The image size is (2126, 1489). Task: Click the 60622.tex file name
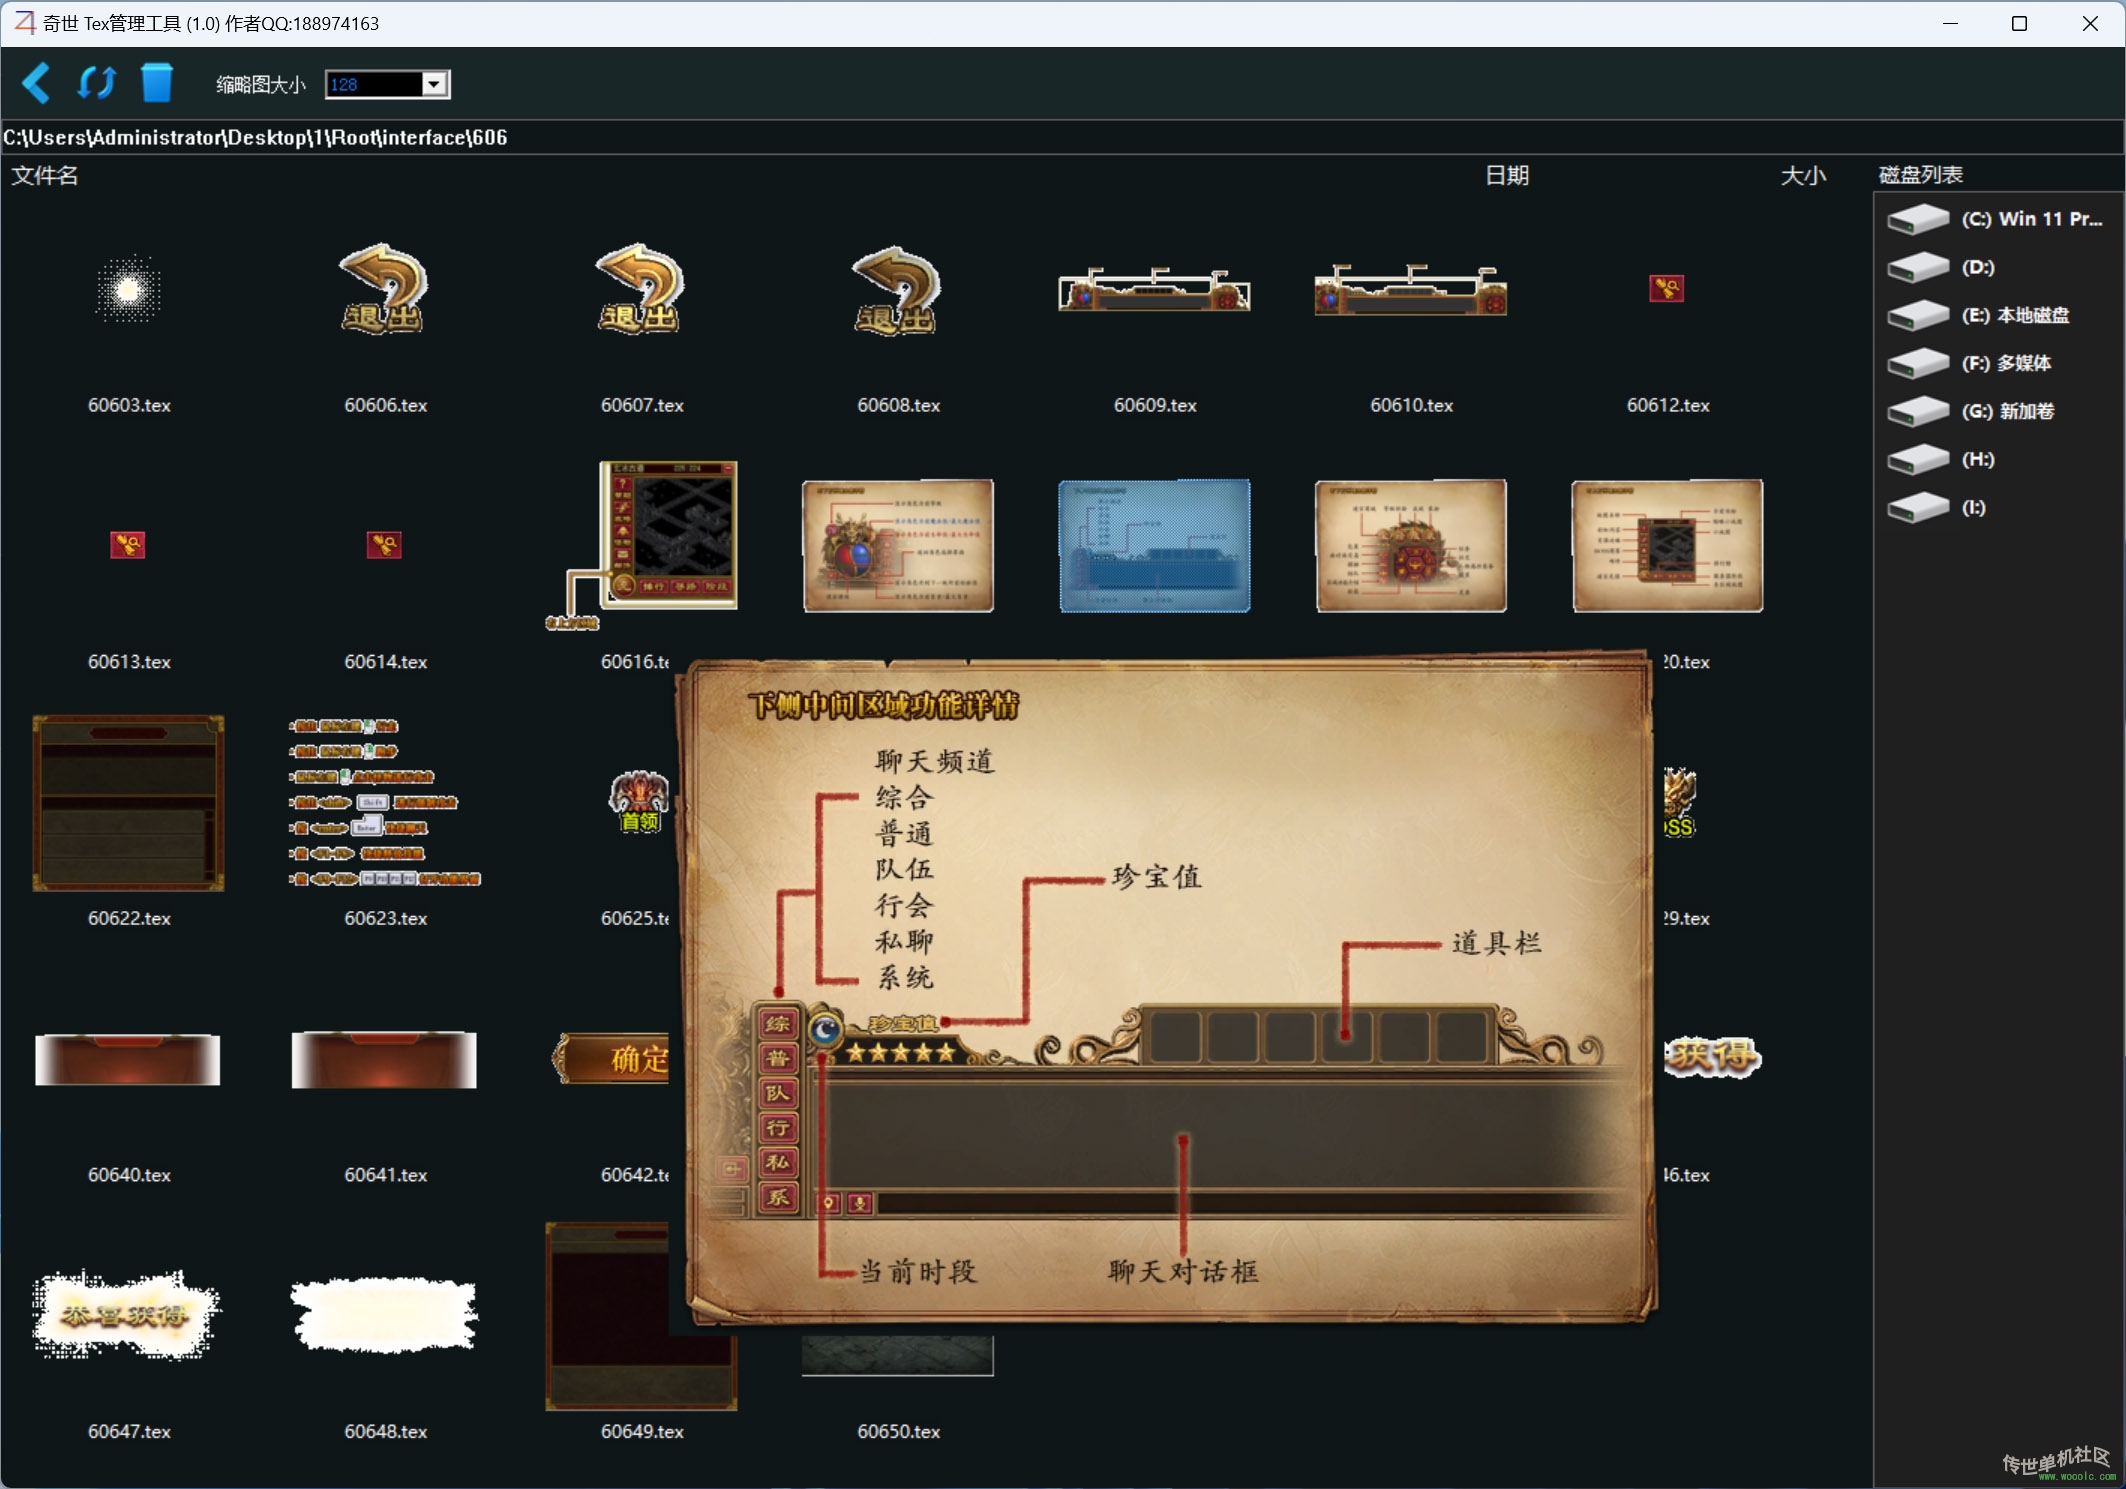coord(129,918)
